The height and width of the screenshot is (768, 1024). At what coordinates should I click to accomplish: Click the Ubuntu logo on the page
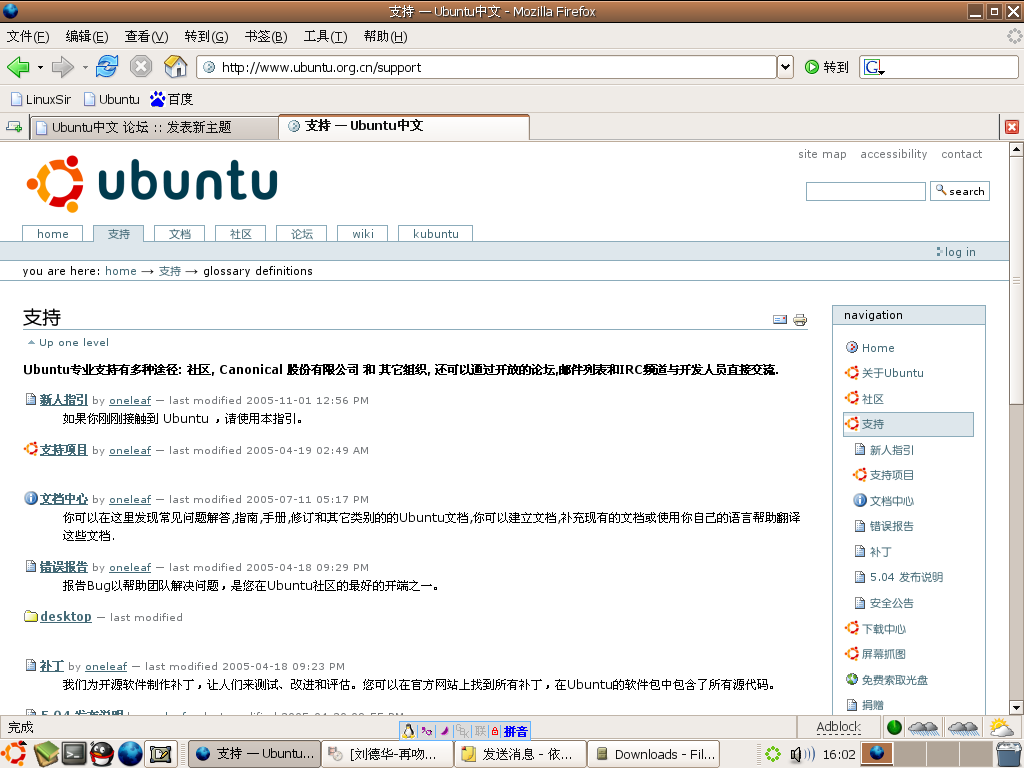[152, 184]
